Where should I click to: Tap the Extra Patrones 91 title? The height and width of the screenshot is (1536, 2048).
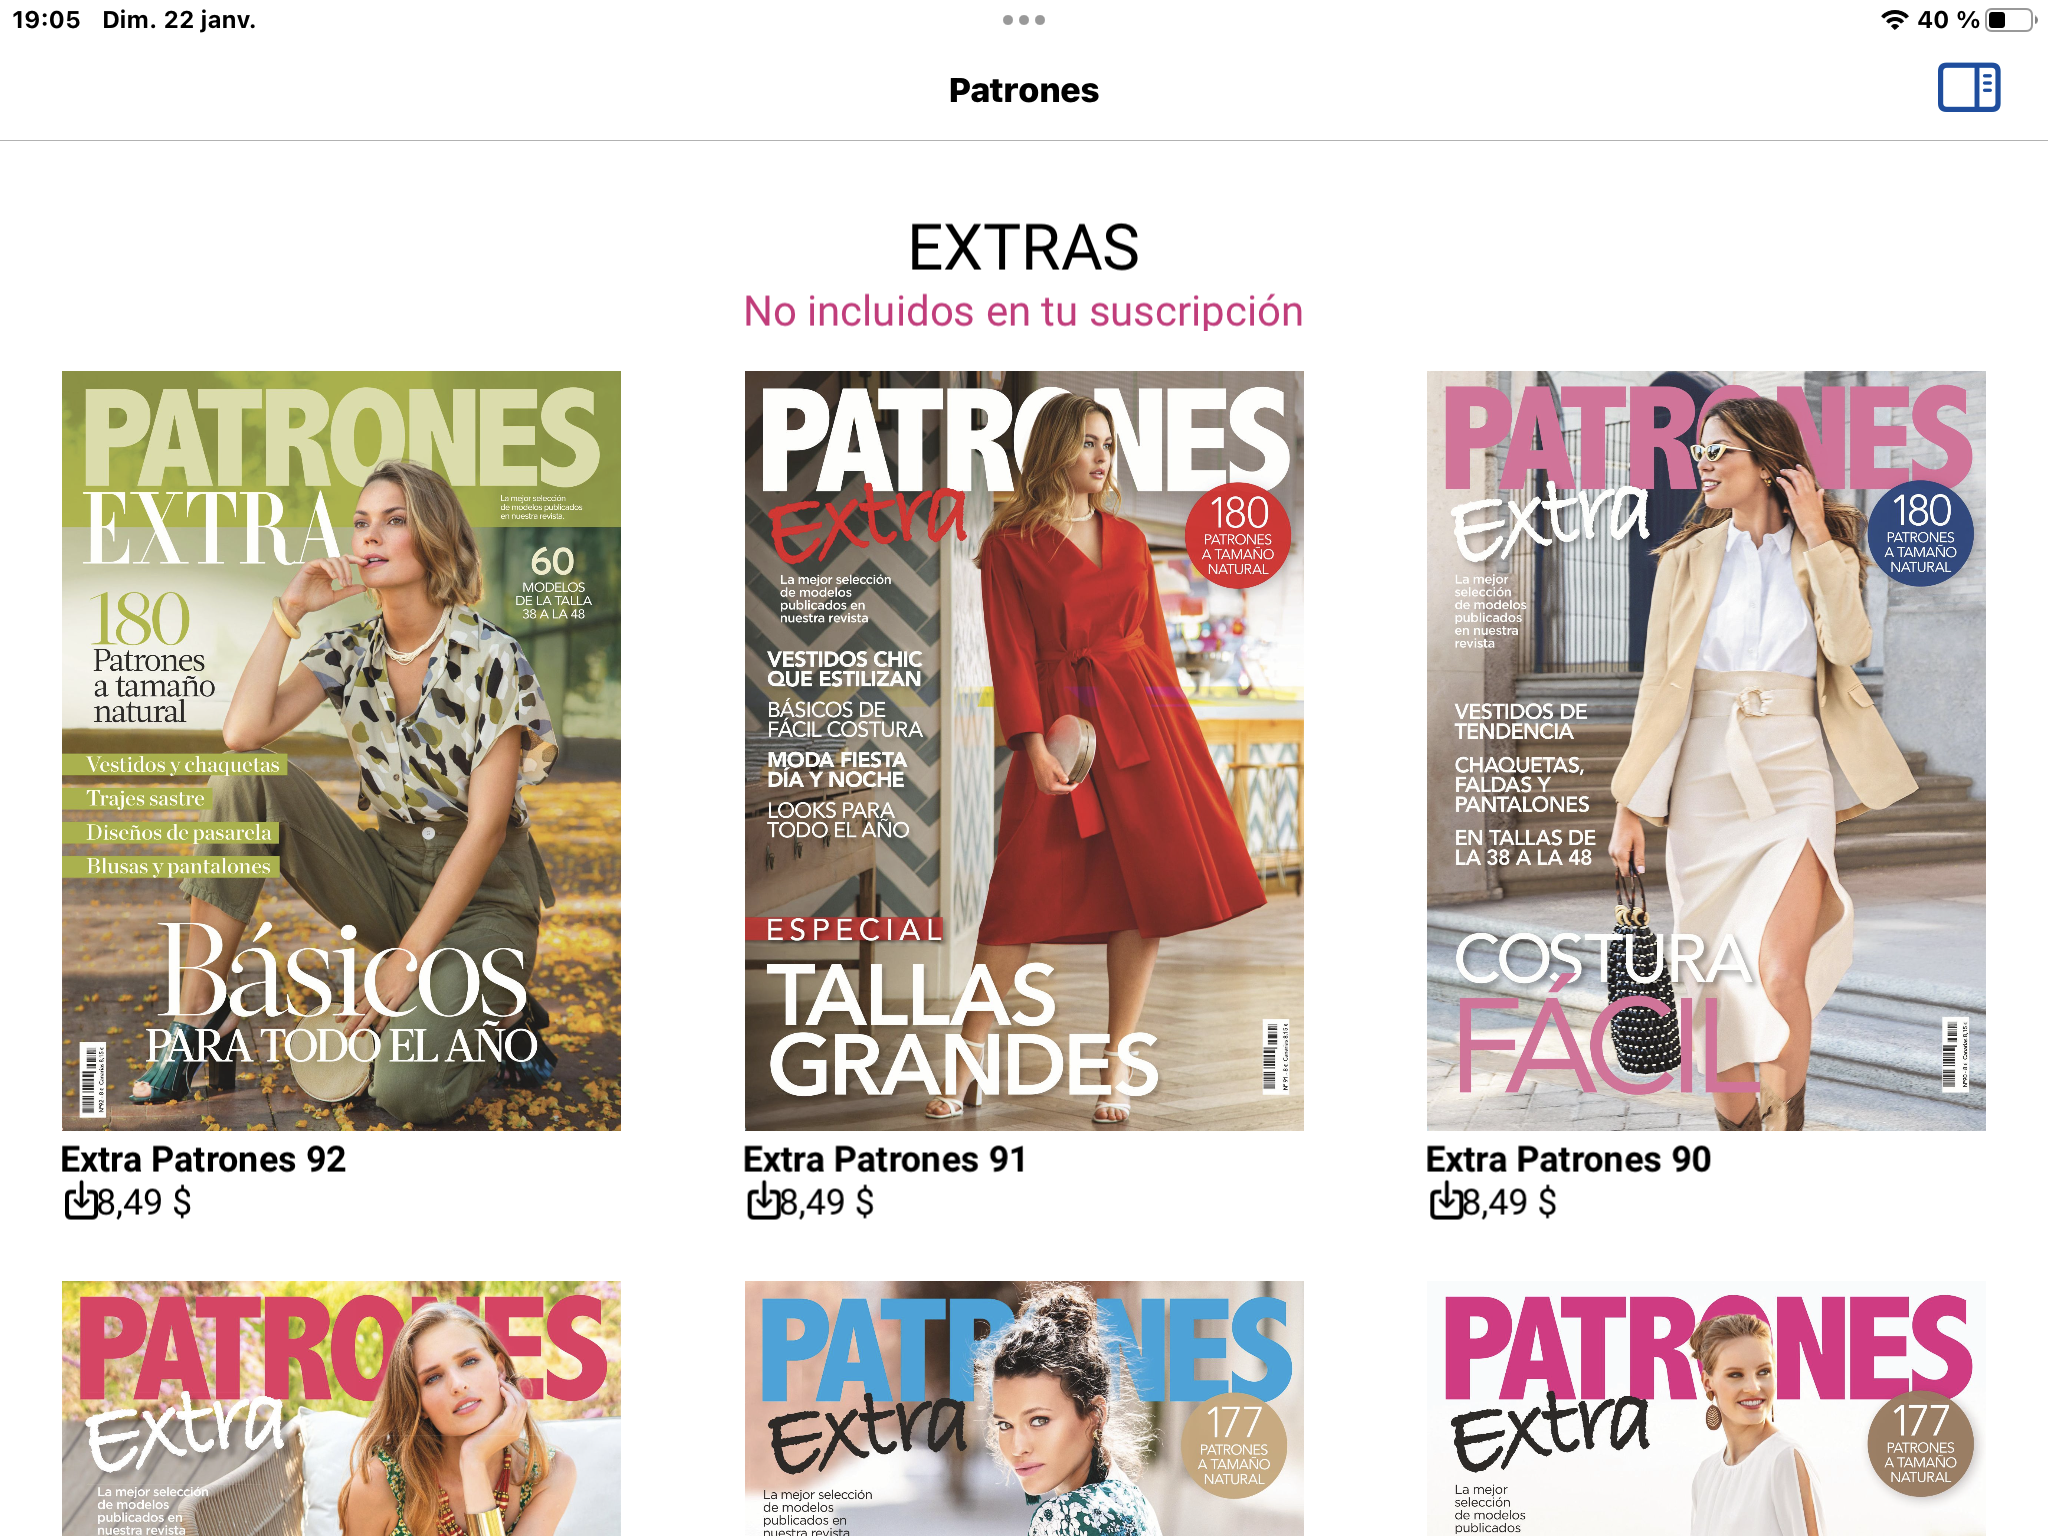pos(885,1159)
